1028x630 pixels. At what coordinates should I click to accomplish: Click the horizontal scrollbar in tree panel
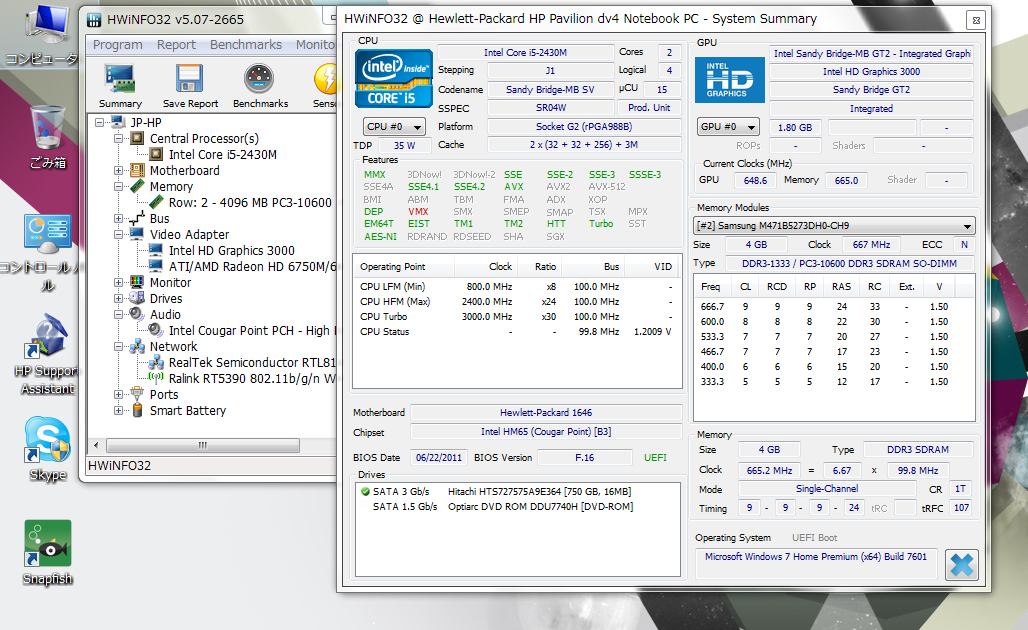(x=203, y=445)
